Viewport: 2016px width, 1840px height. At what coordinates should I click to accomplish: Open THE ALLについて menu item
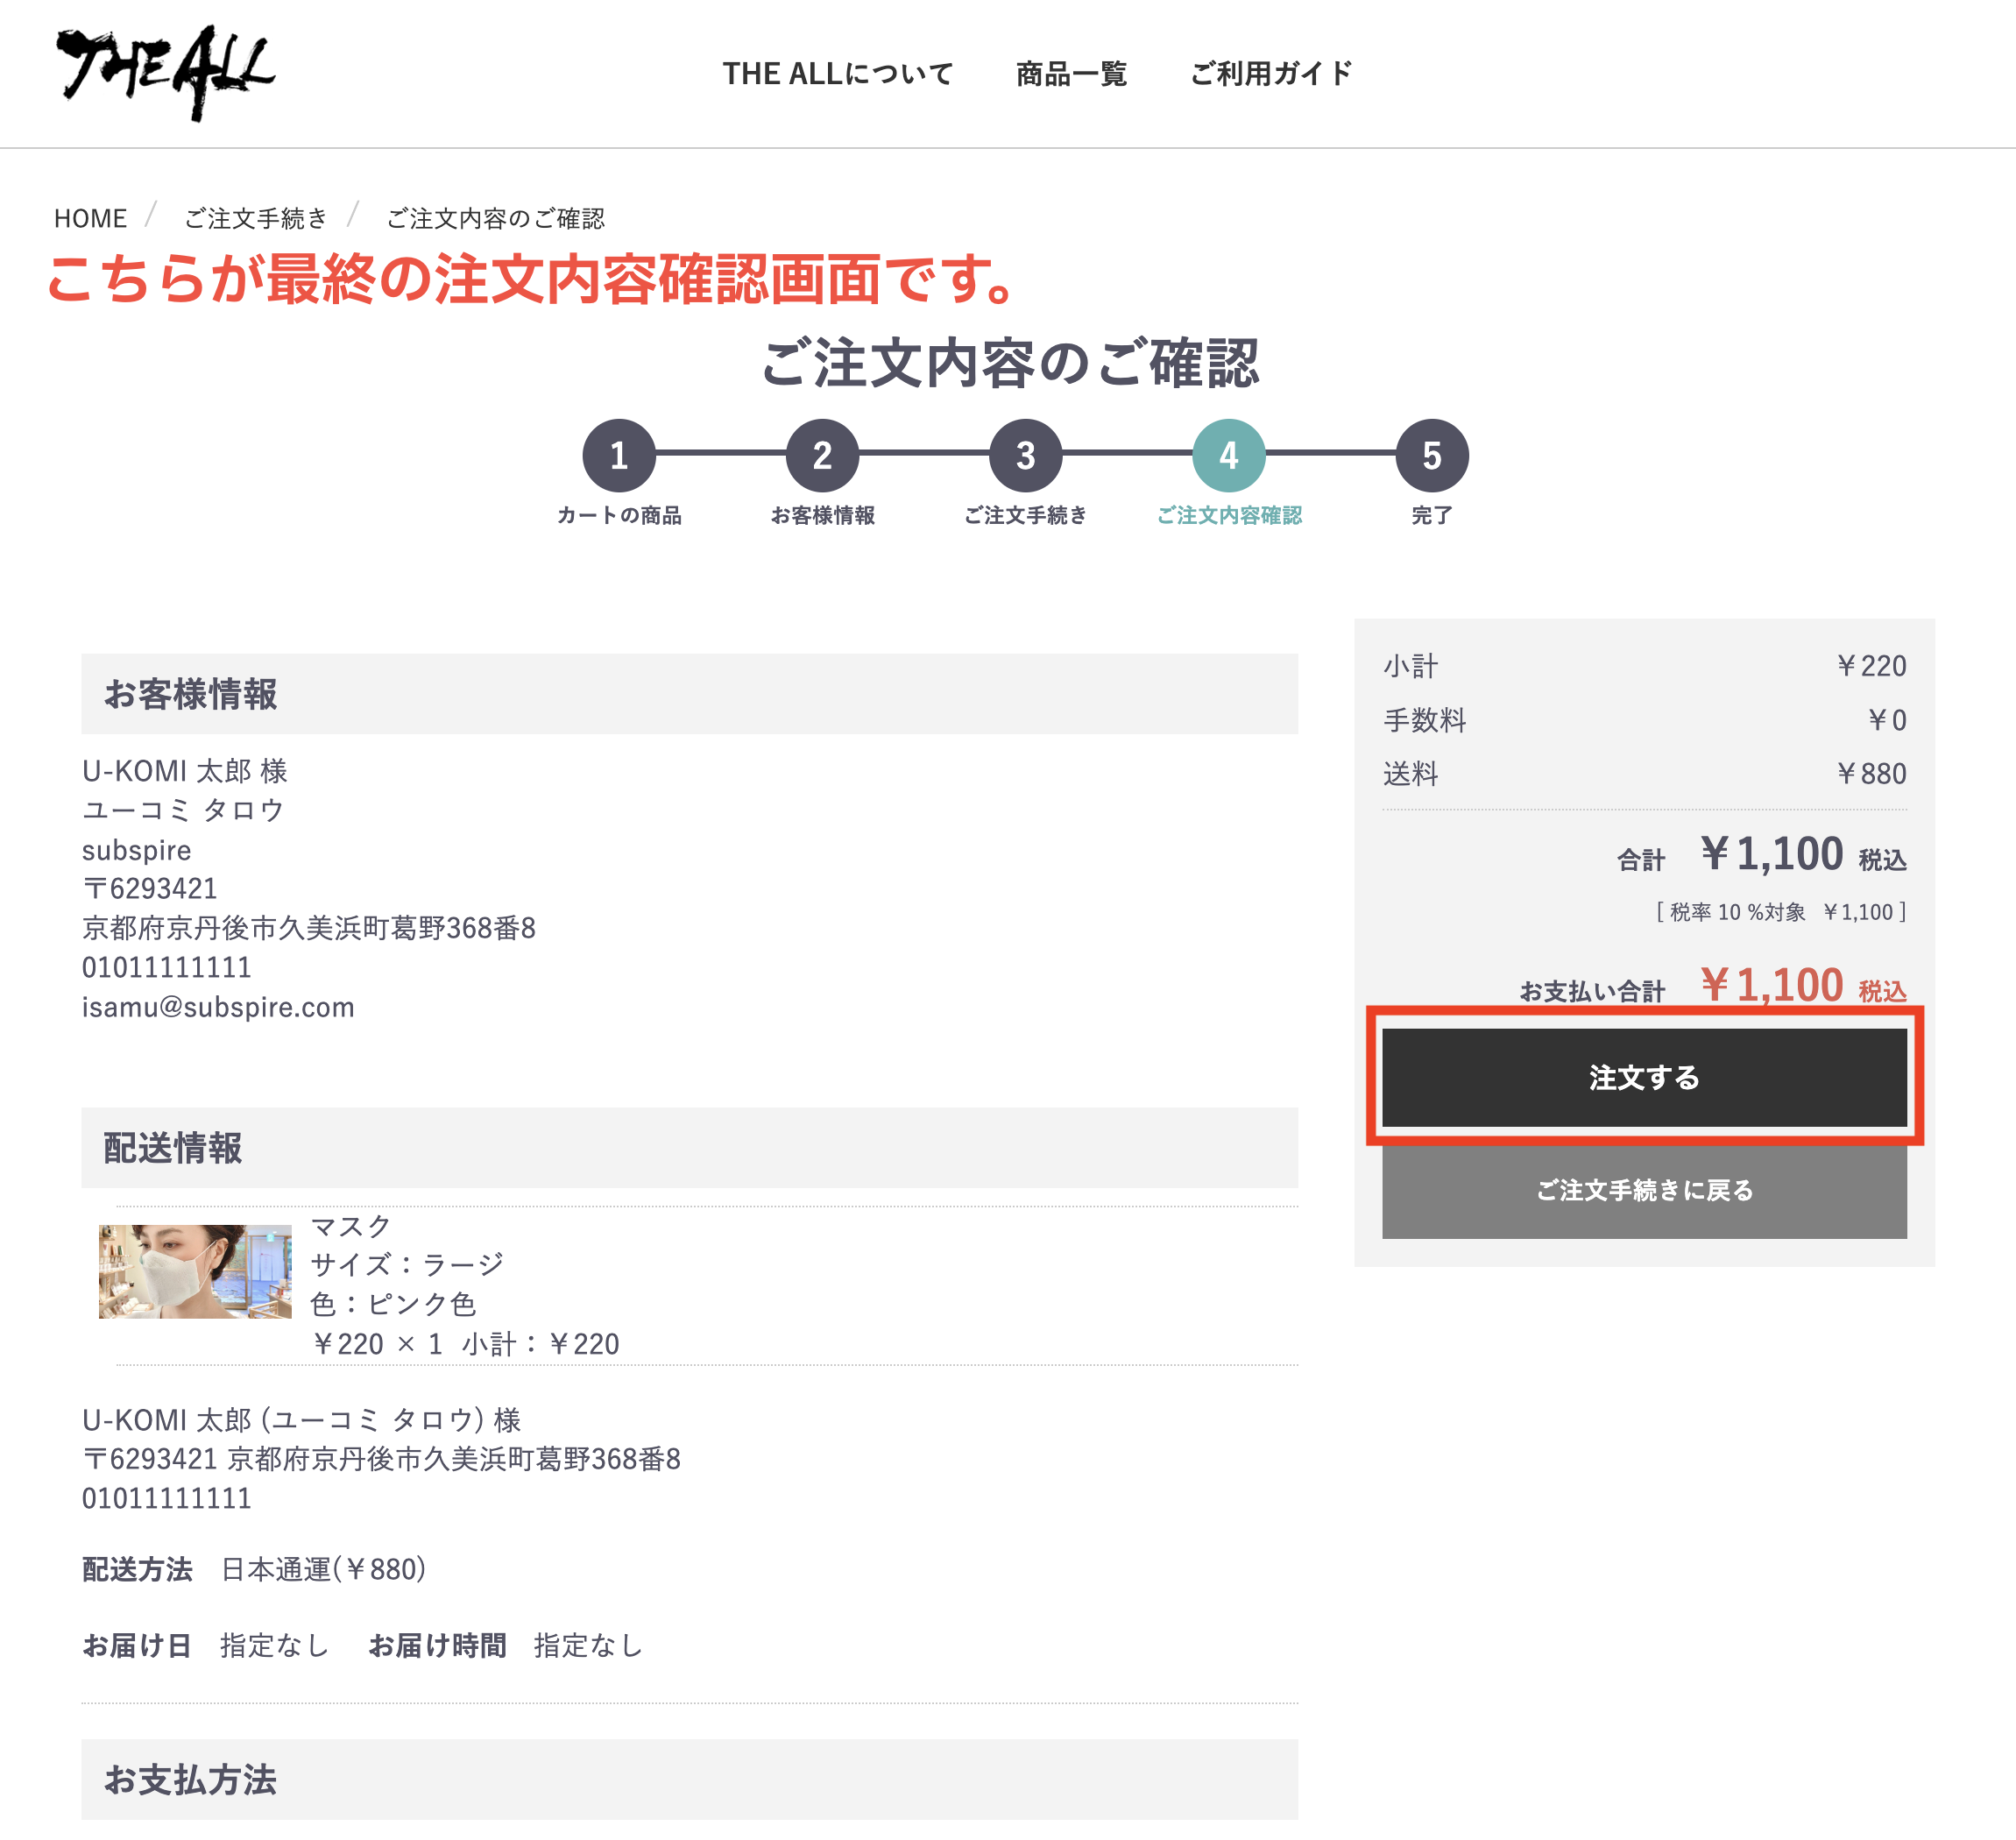click(x=837, y=74)
